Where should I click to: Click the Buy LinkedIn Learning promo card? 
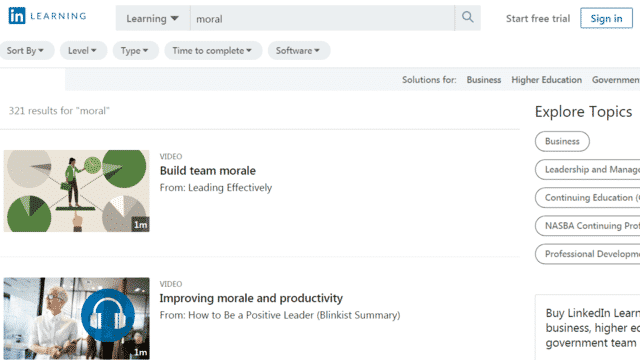[x=588, y=327]
